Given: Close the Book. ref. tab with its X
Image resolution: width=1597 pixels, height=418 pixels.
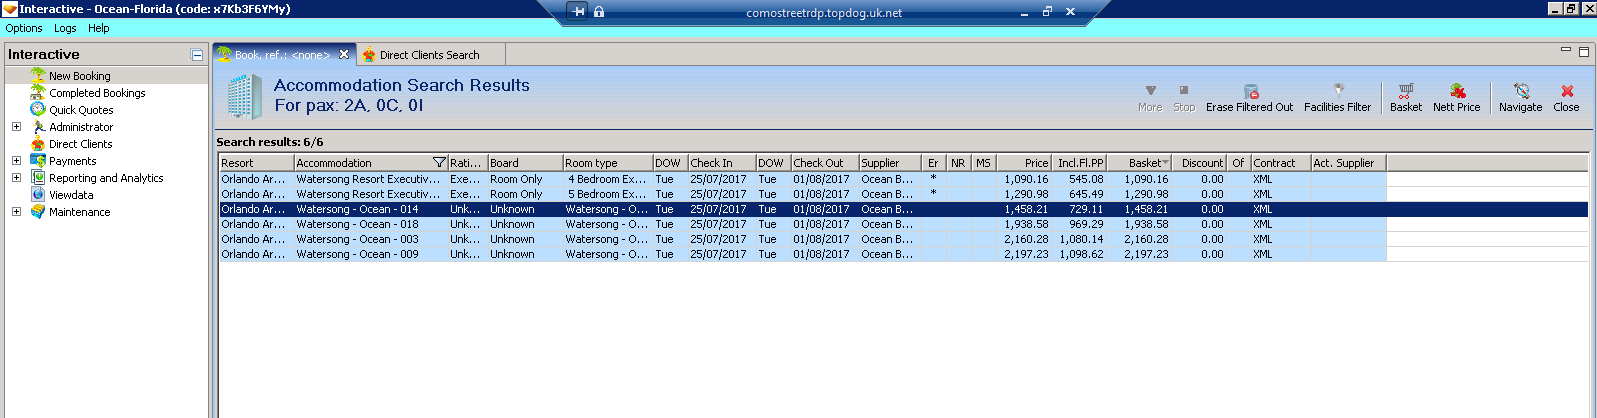Looking at the screenshot, I should tap(344, 54).
